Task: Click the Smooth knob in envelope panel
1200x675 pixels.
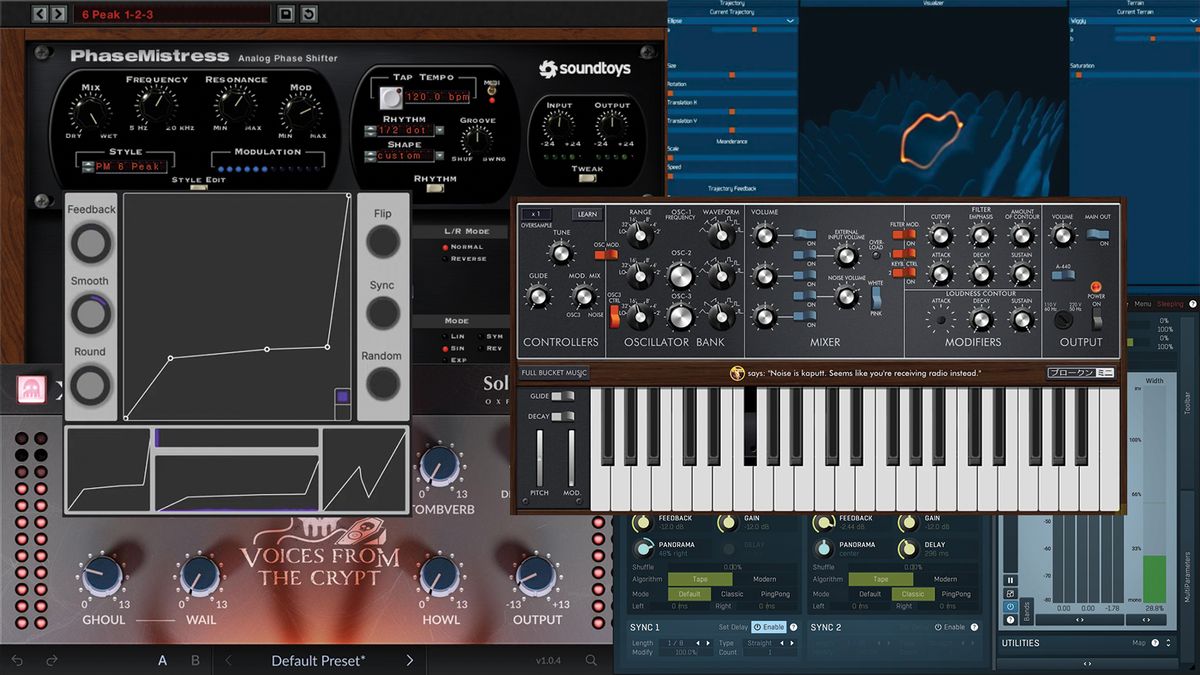Action: tap(91, 314)
